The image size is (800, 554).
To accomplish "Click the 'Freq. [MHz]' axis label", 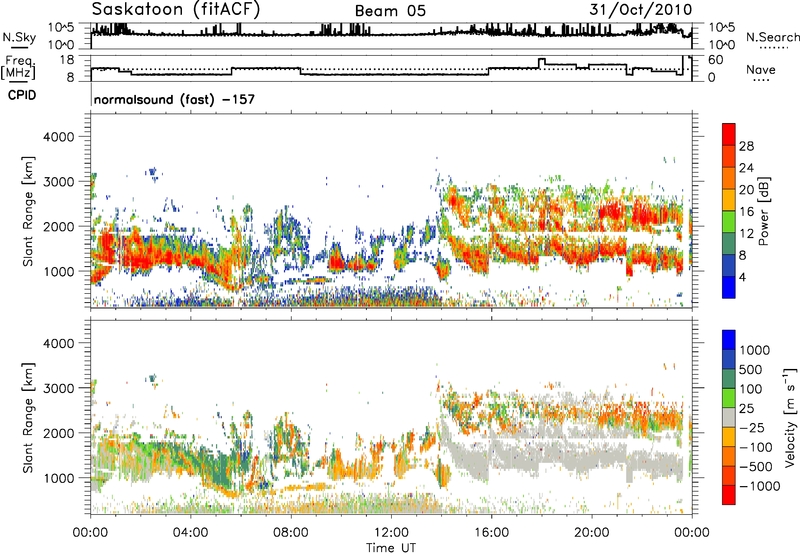I will pos(18,67).
